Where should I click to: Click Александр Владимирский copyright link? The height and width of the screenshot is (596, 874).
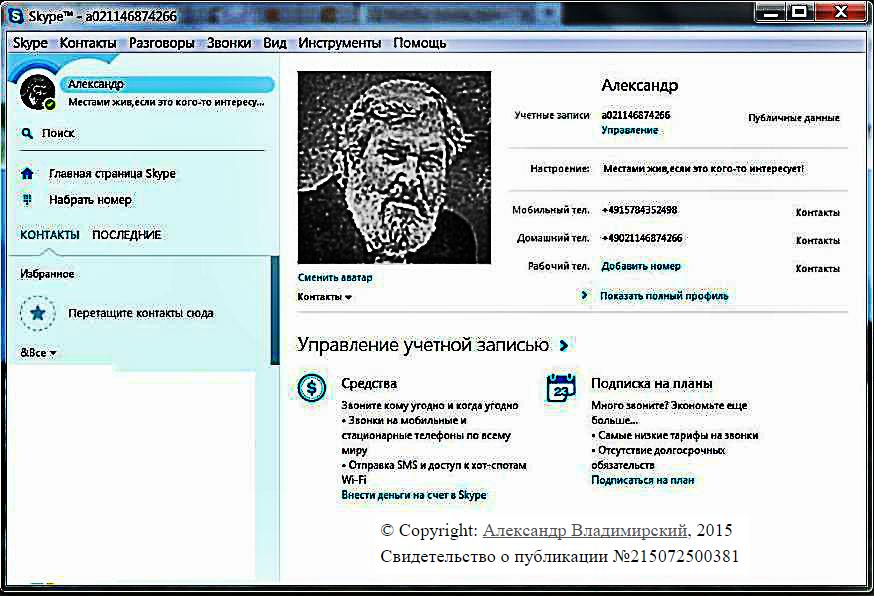tap(585, 530)
